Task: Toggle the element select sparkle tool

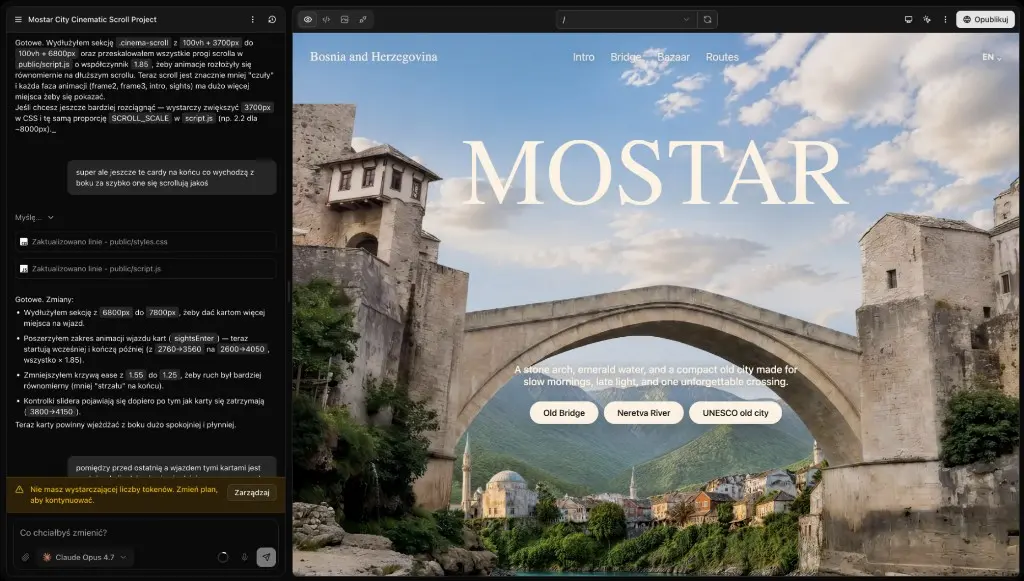Action: (x=927, y=20)
